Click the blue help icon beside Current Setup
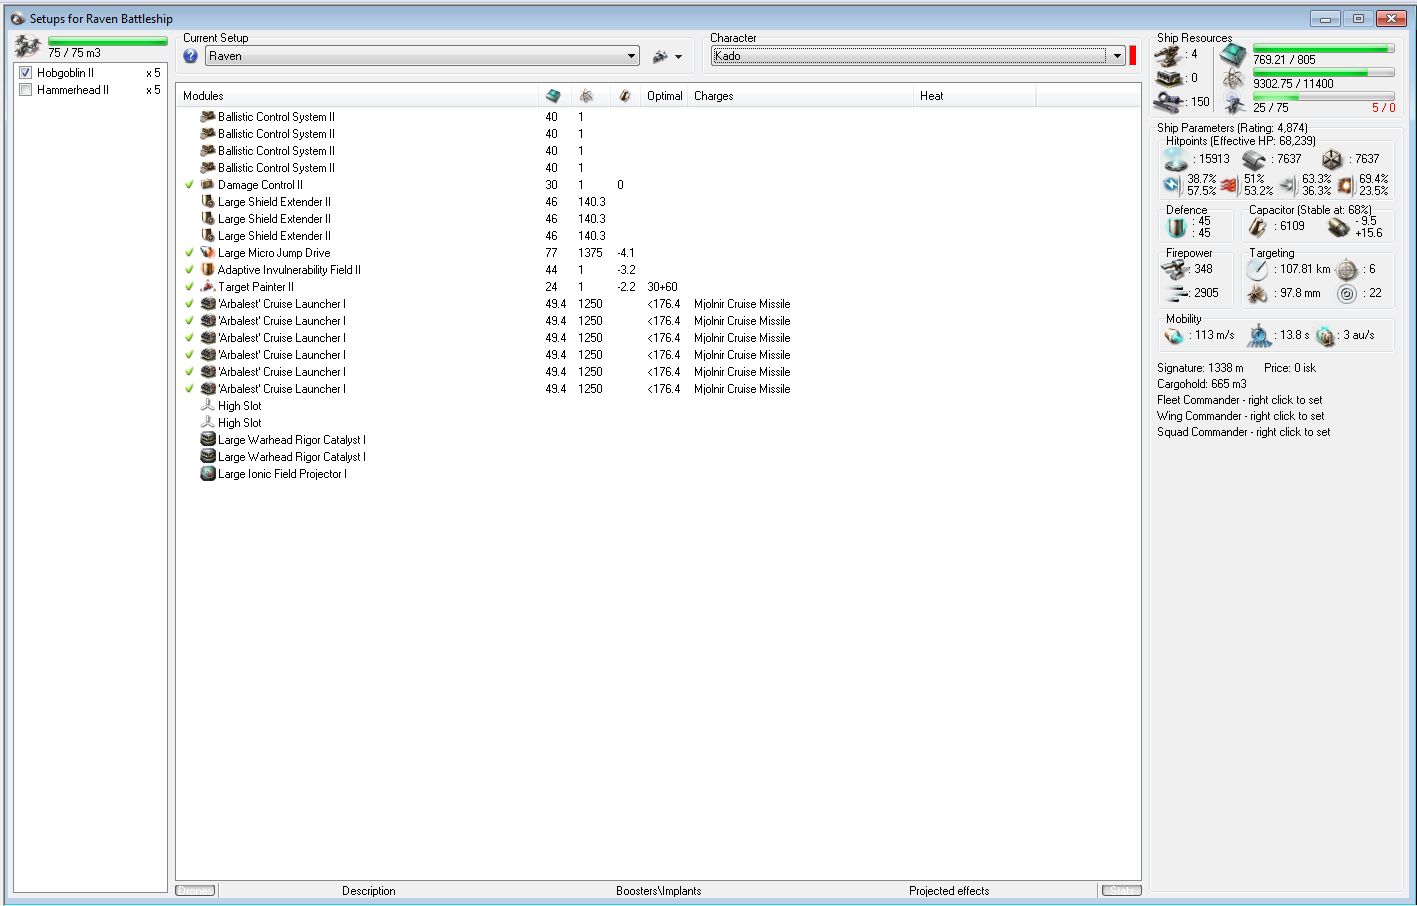The image size is (1417, 906). (191, 56)
